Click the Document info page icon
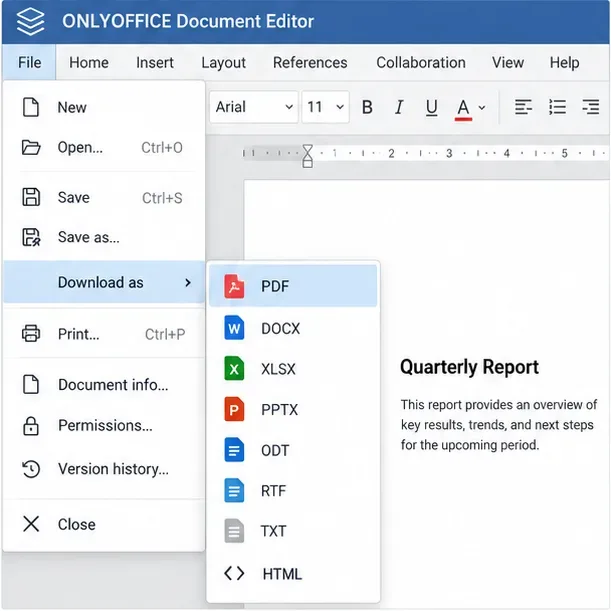Screen dimensions: 611x611 (31, 385)
